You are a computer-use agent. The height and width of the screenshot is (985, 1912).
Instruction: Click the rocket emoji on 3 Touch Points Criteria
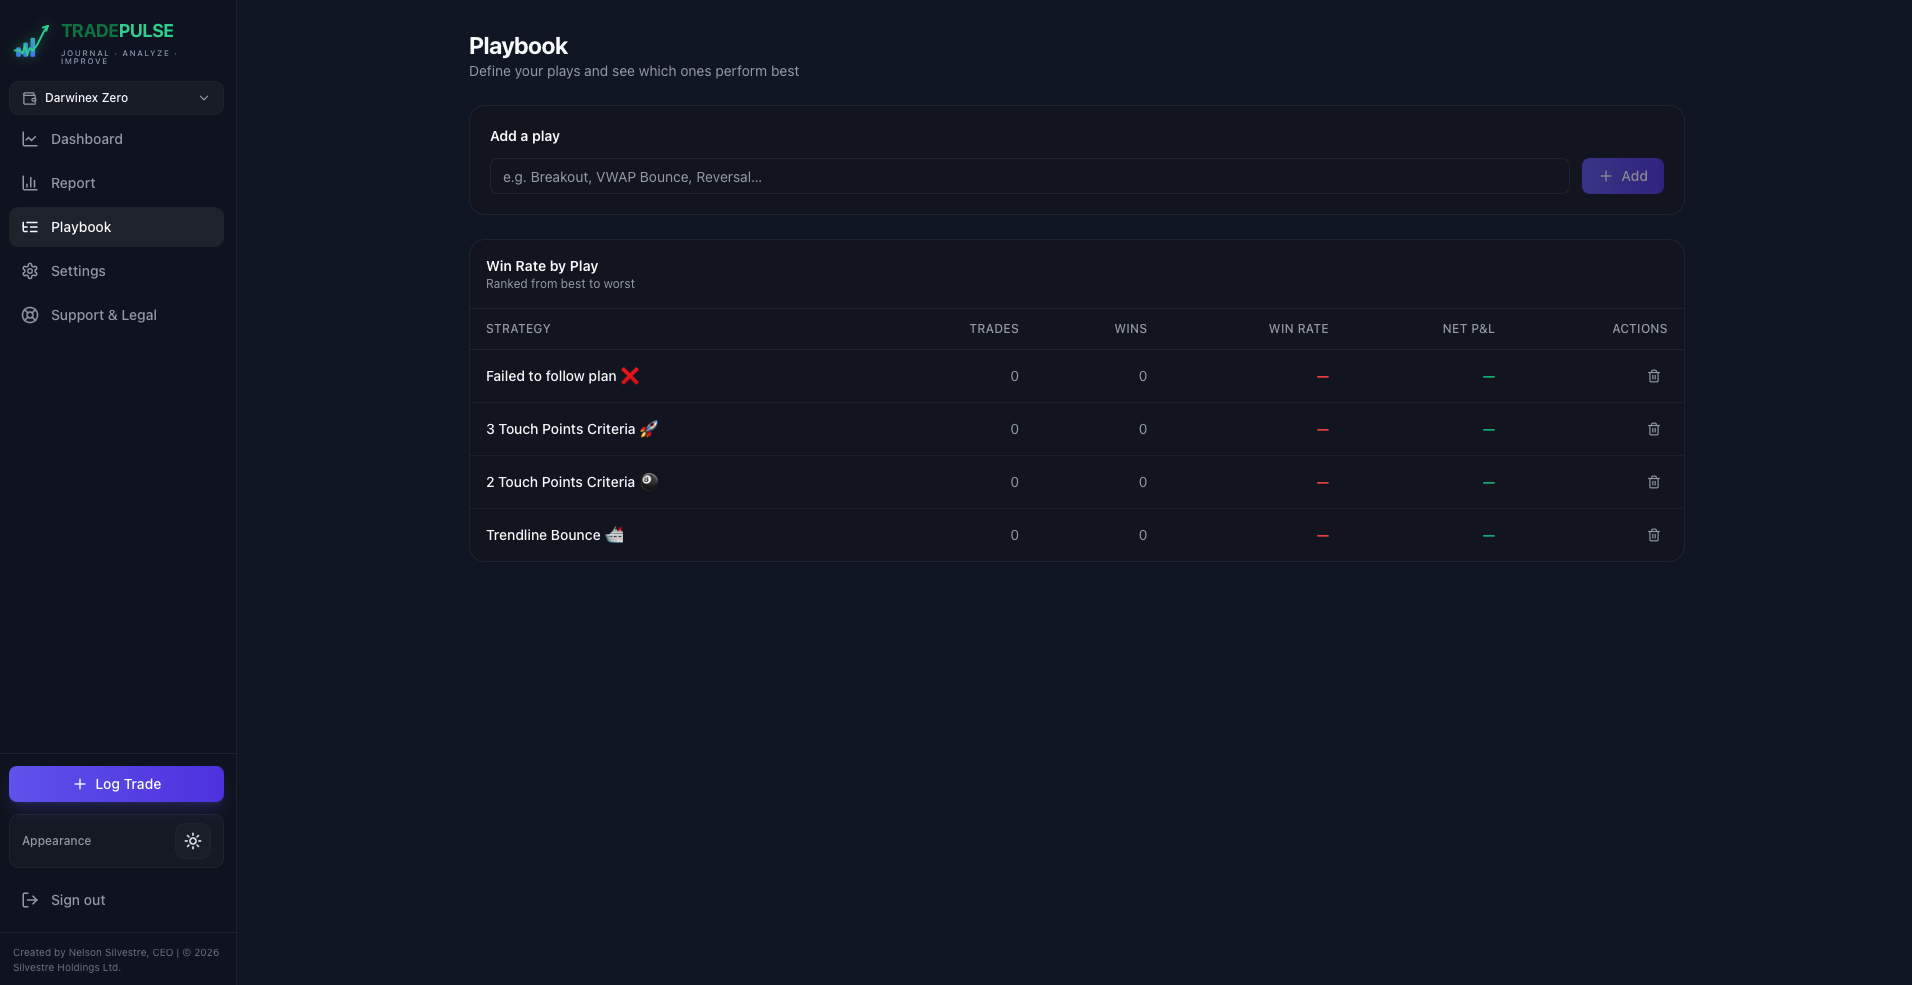(x=649, y=429)
